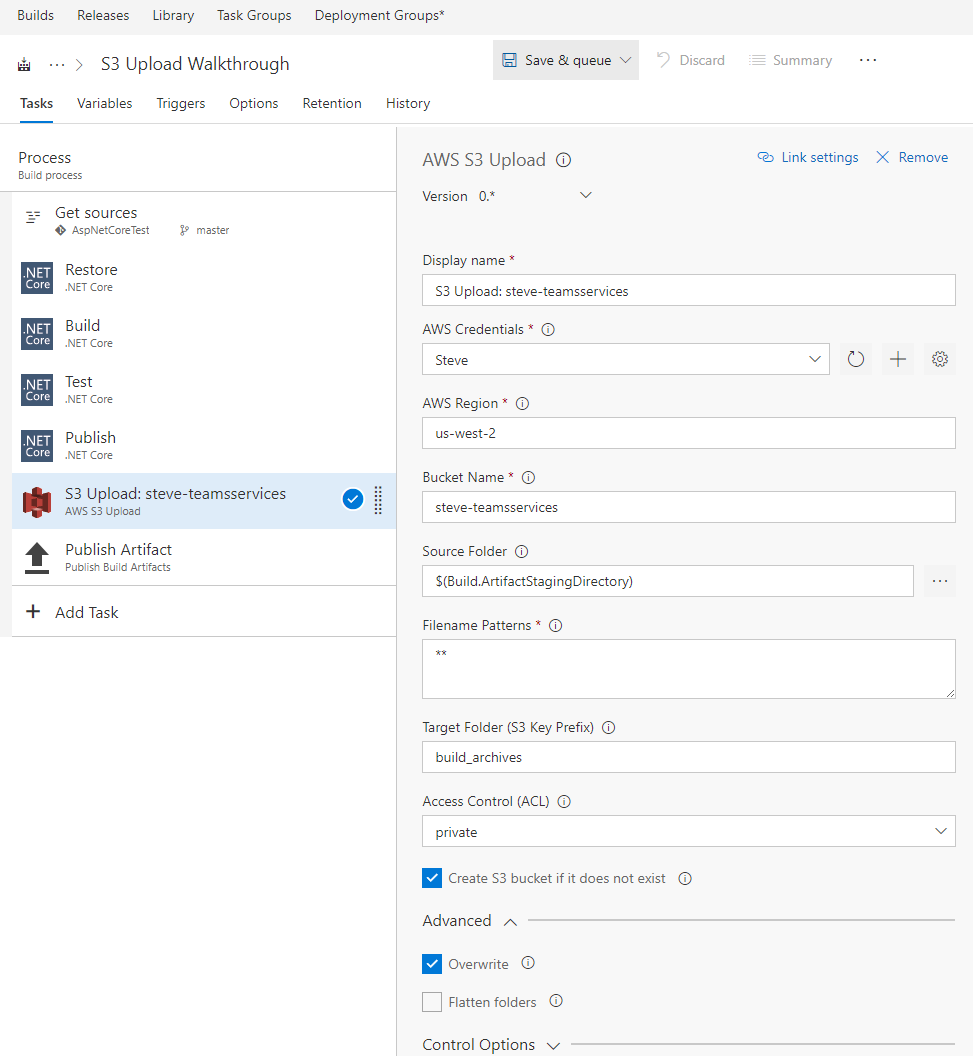Click the blue checkmark on the S3 Upload task
The image size is (973, 1056).
pos(353,499)
